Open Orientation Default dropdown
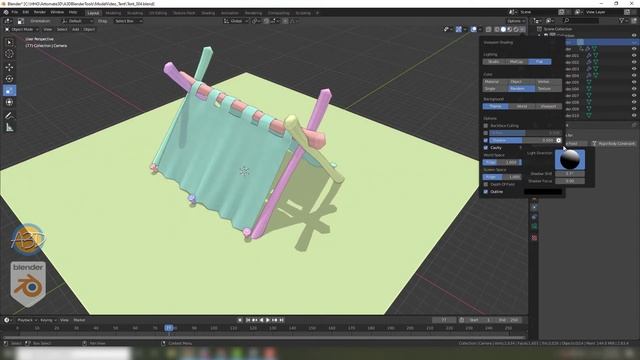This screenshot has height=360, width=640. pos(77,21)
